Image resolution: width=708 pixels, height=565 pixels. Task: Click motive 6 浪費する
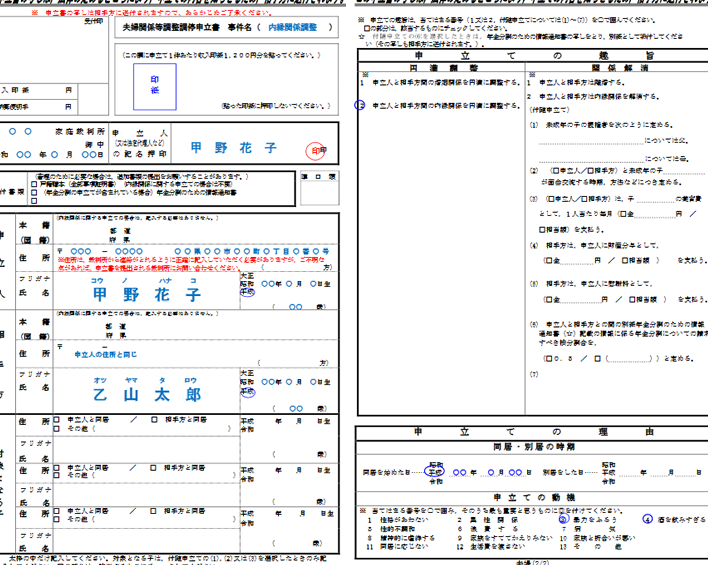[489, 529]
